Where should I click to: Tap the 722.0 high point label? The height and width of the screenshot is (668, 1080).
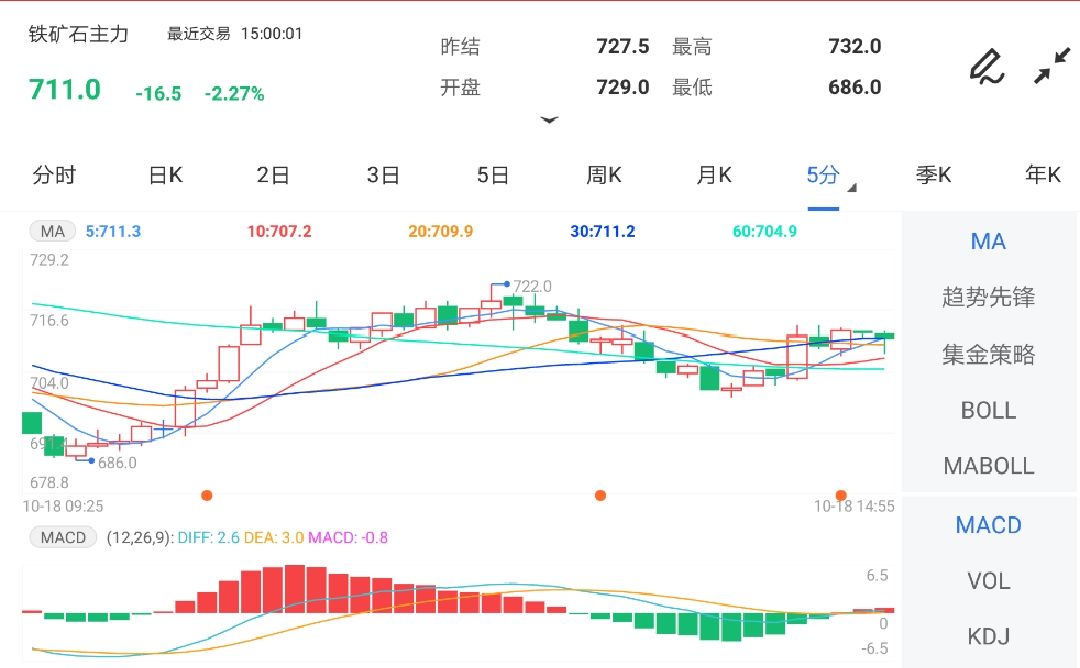coord(532,286)
